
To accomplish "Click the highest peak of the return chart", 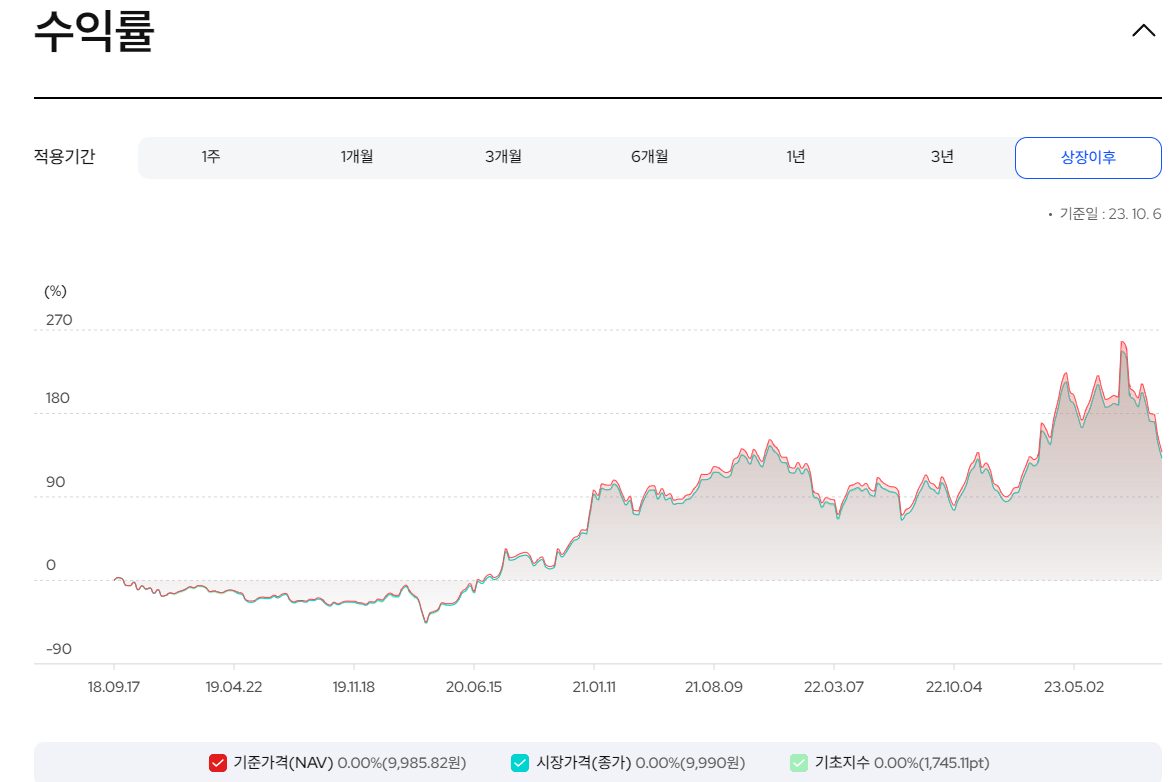I will pyautogui.click(x=1123, y=342).
